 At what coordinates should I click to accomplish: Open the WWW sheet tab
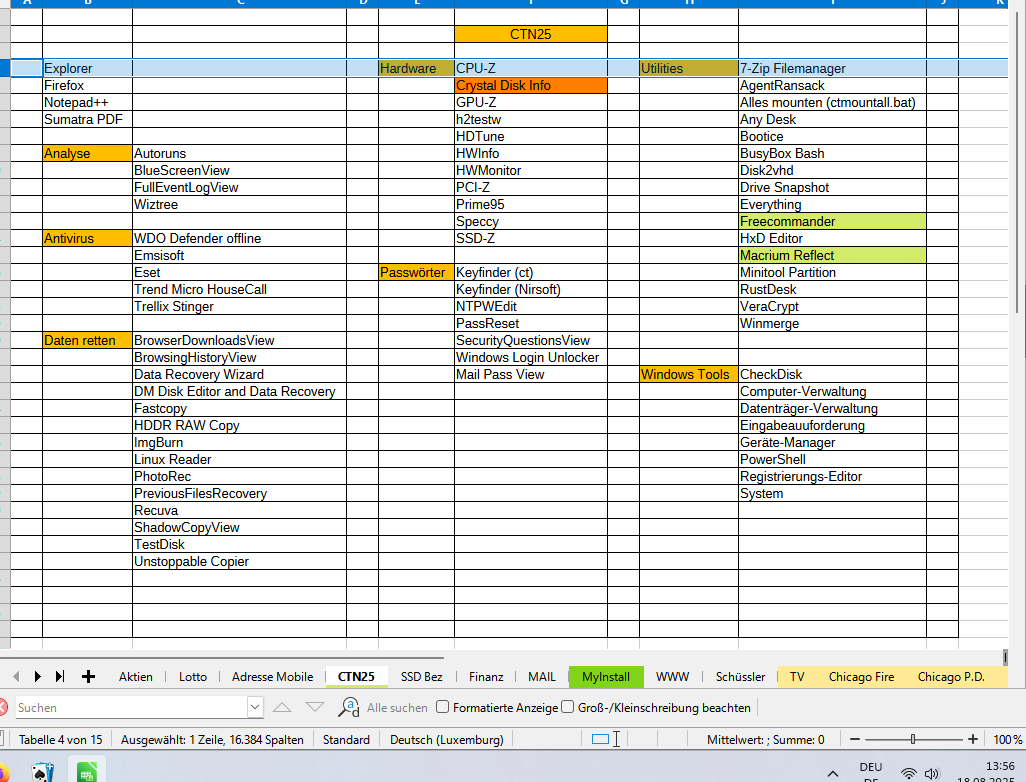point(673,677)
